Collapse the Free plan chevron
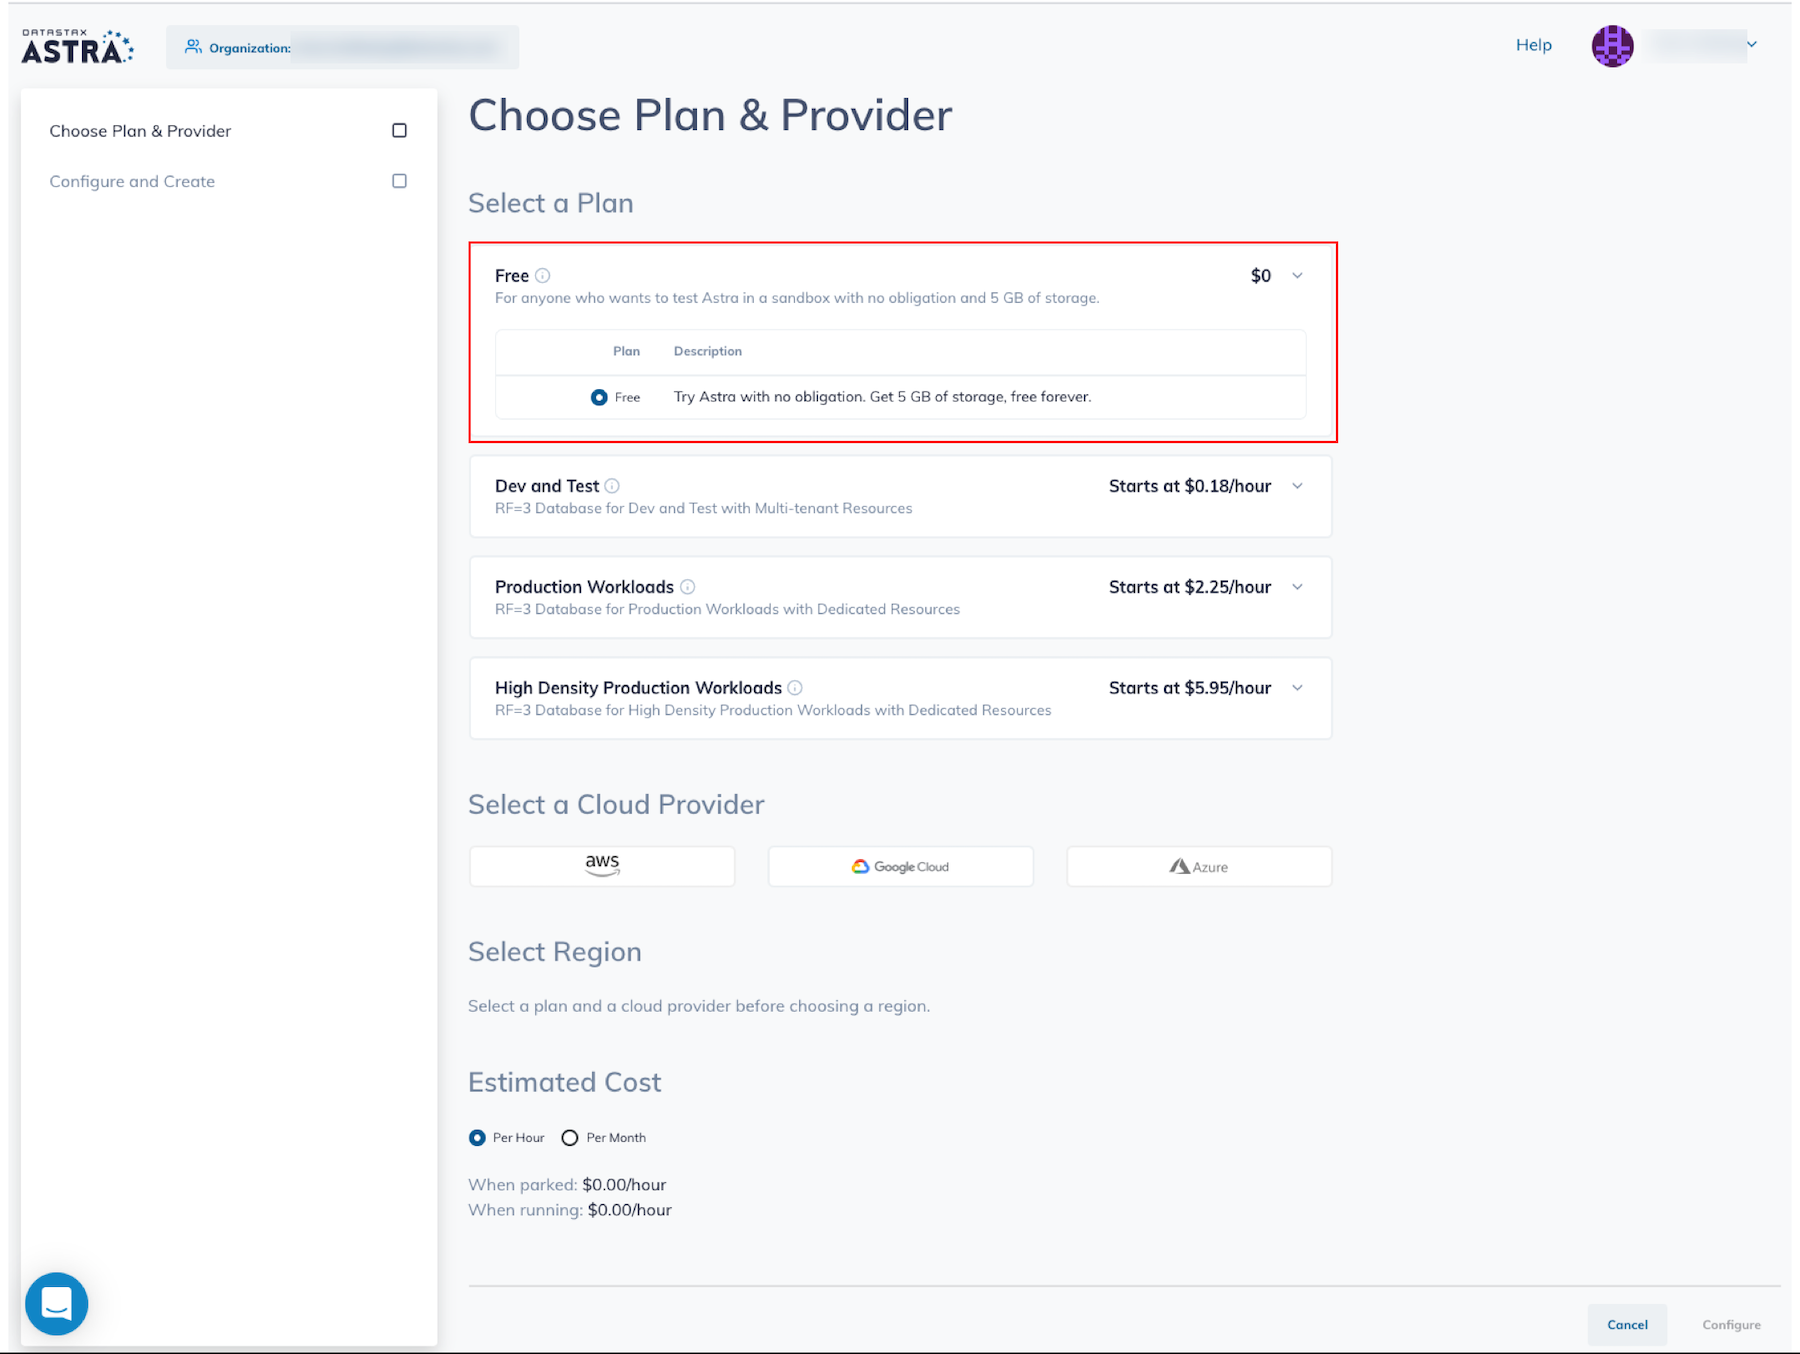The height and width of the screenshot is (1354, 1800). (x=1297, y=275)
